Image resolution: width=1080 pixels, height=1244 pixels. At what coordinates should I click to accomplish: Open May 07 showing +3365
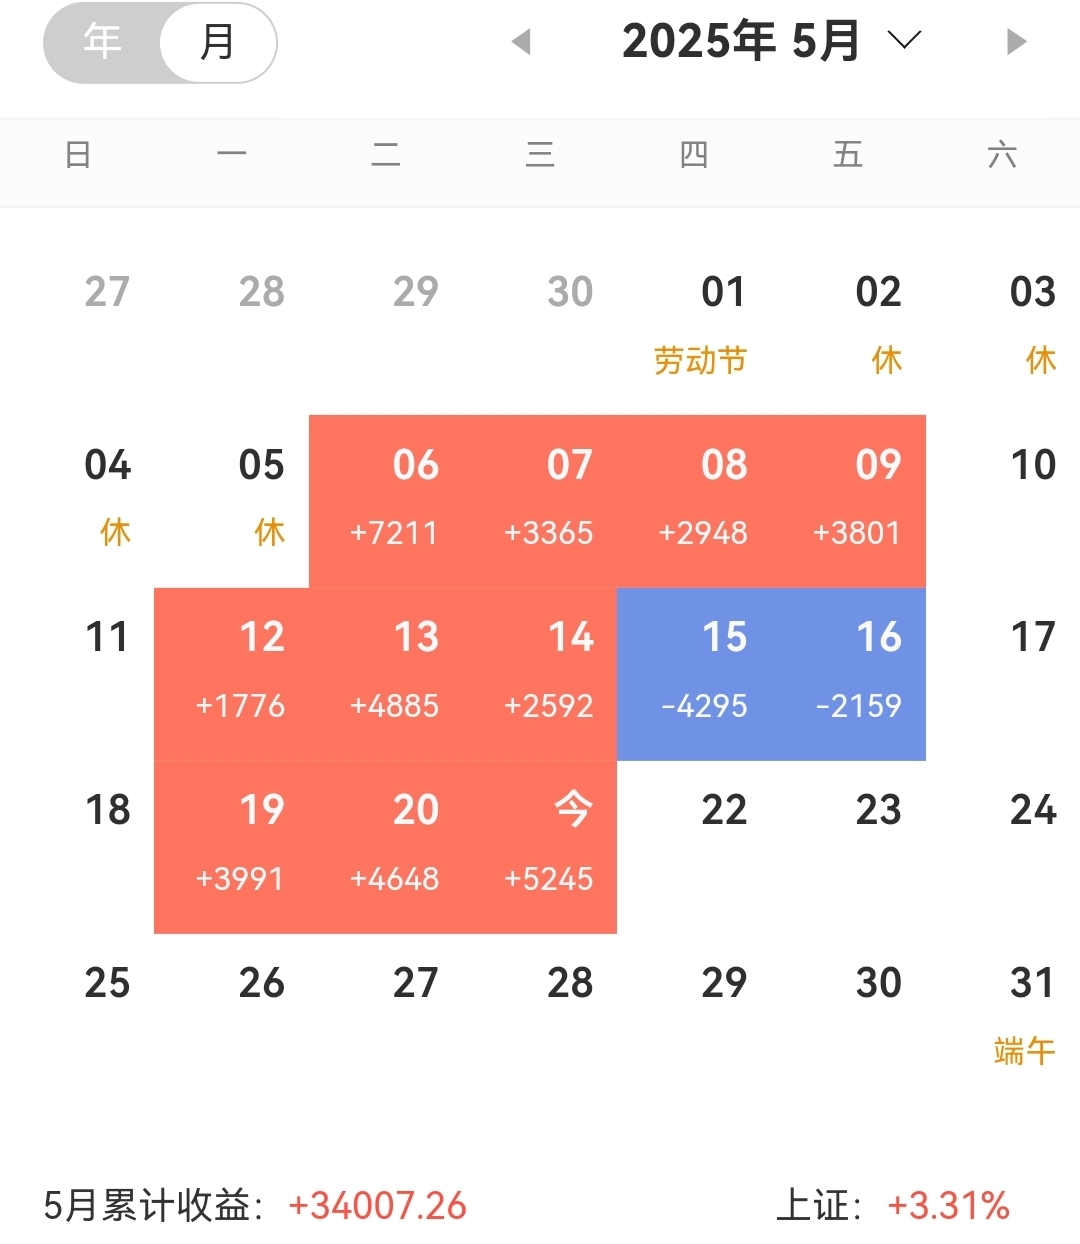(x=540, y=501)
